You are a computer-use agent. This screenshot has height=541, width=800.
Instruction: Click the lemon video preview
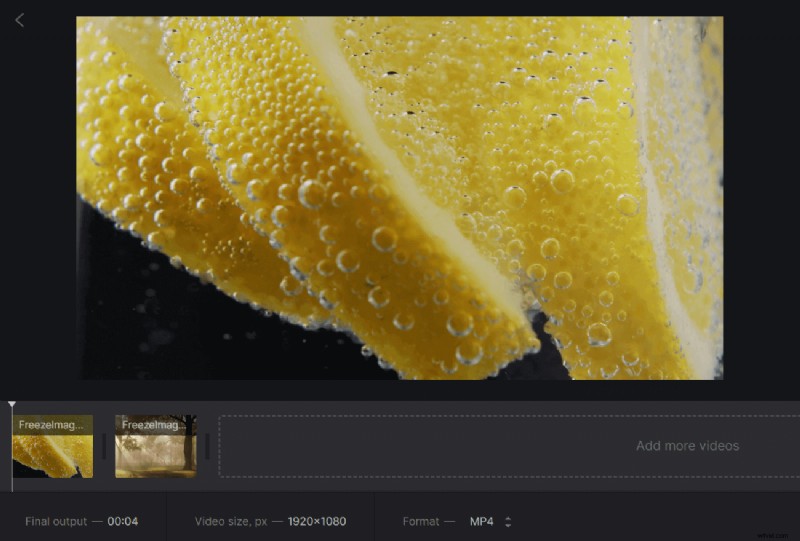[399, 198]
